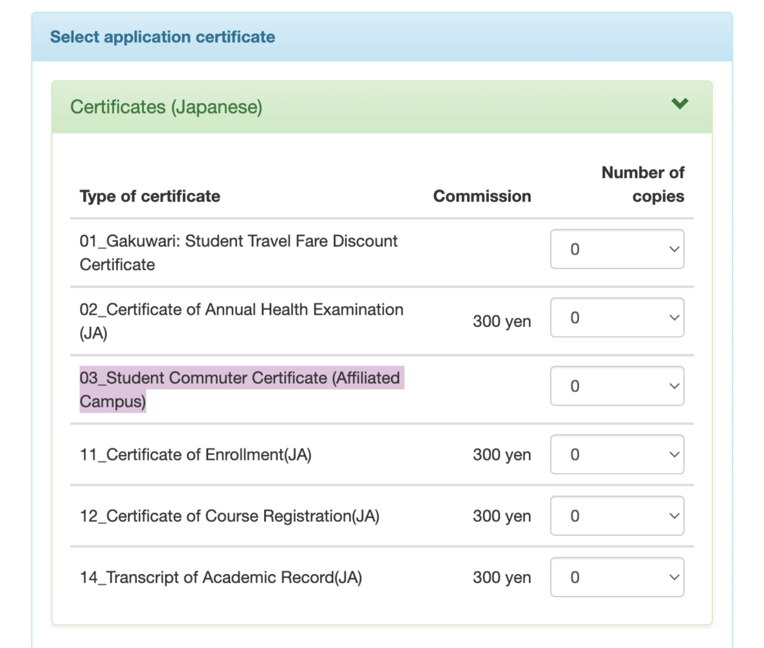Click the 300 yen fee for Transcript row
Screen dimensions: 764x648
tap(502, 577)
